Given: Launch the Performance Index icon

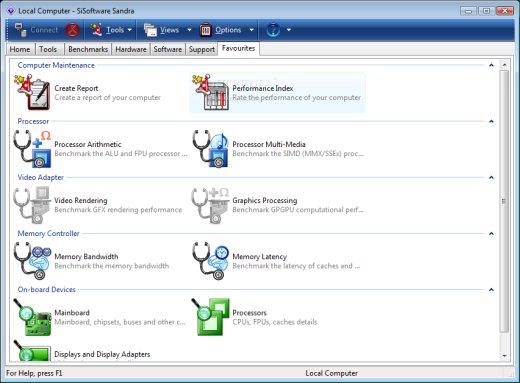Looking at the screenshot, I should click(210, 92).
